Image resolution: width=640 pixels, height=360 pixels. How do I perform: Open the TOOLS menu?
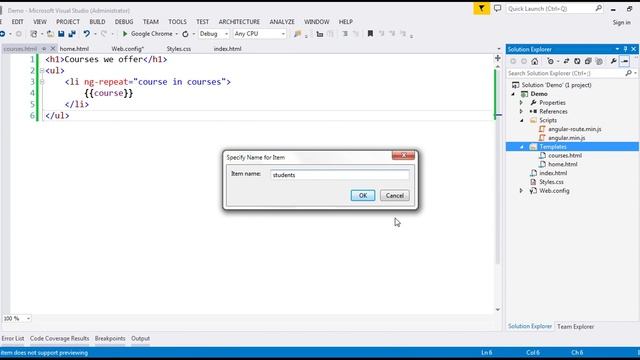pyautogui.click(x=177, y=22)
